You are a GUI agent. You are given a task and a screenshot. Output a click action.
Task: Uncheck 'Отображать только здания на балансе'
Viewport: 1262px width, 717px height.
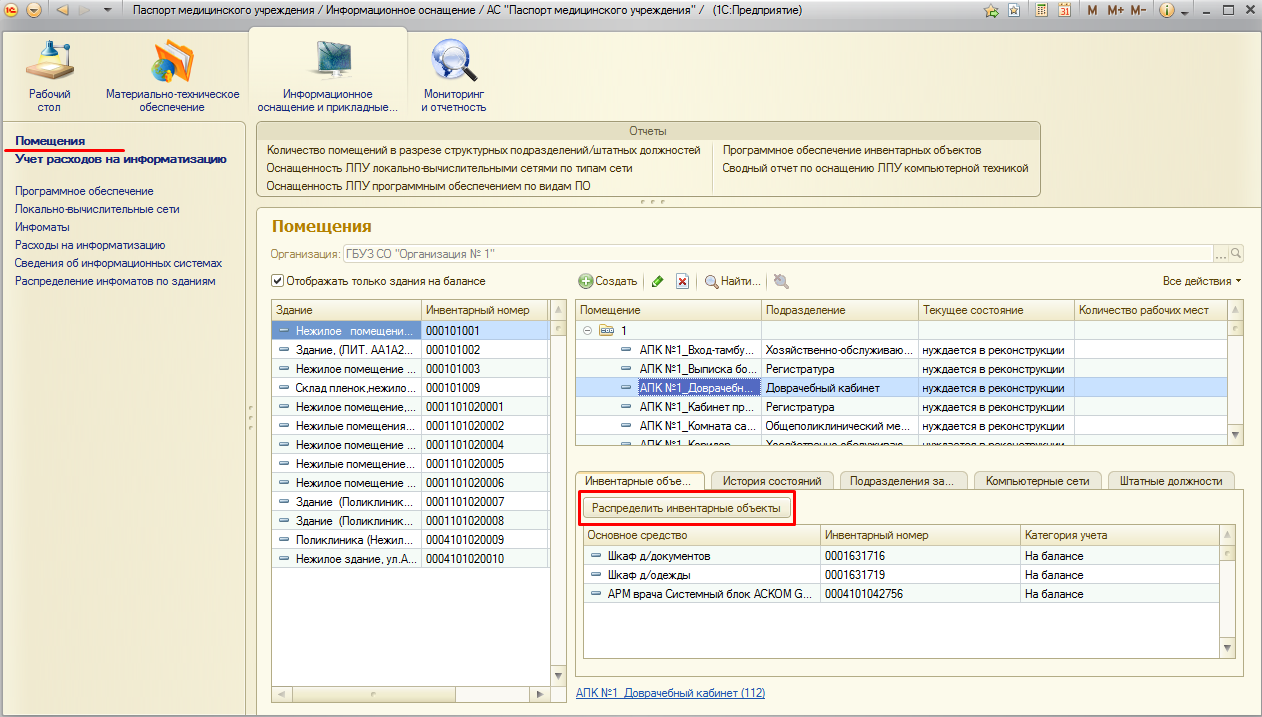(278, 281)
